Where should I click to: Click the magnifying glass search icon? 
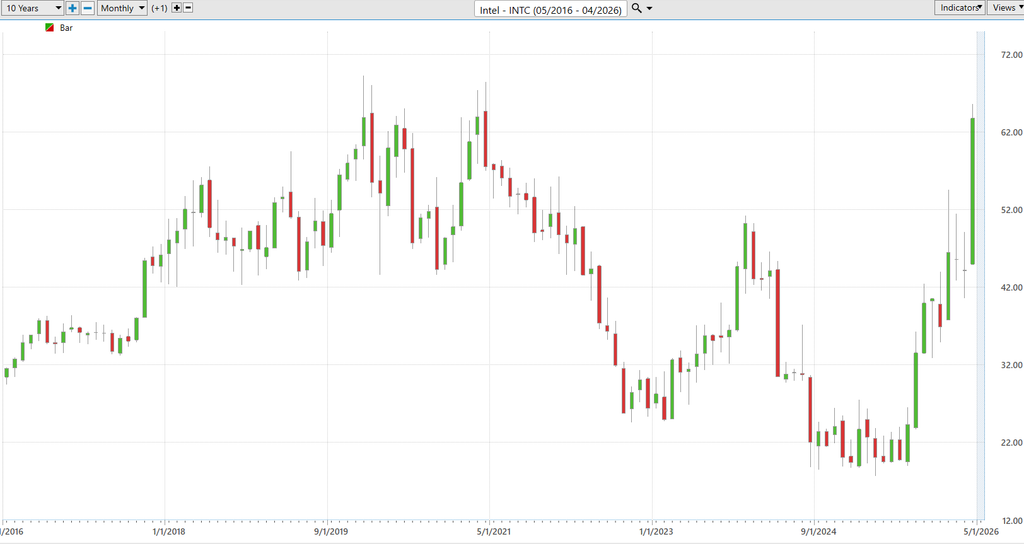tap(637, 8)
